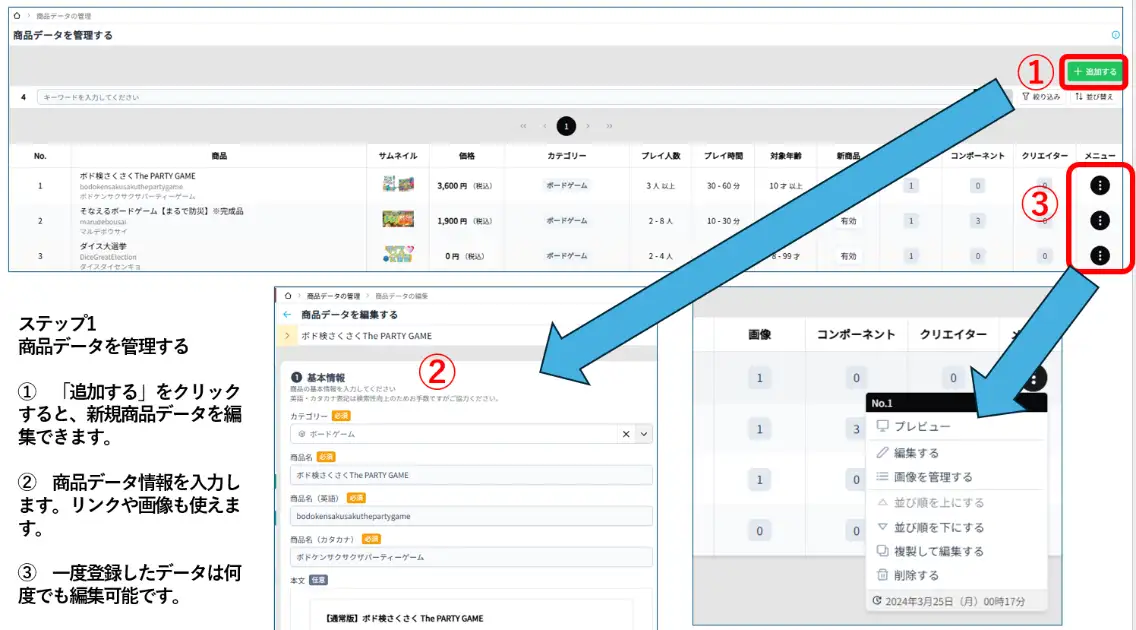Open three-dot menu for ボド検さくさく row

coord(1100,185)
